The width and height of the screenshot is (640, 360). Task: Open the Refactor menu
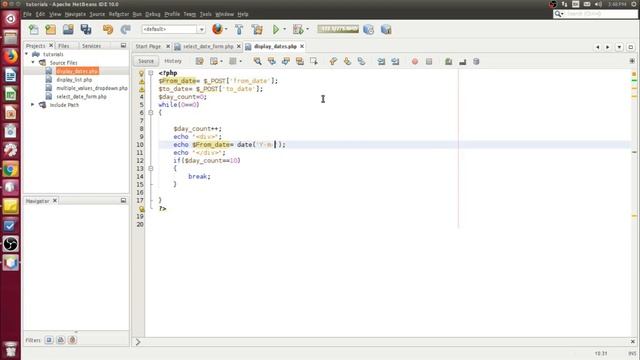pyautogui.click(x=119, y=14)
